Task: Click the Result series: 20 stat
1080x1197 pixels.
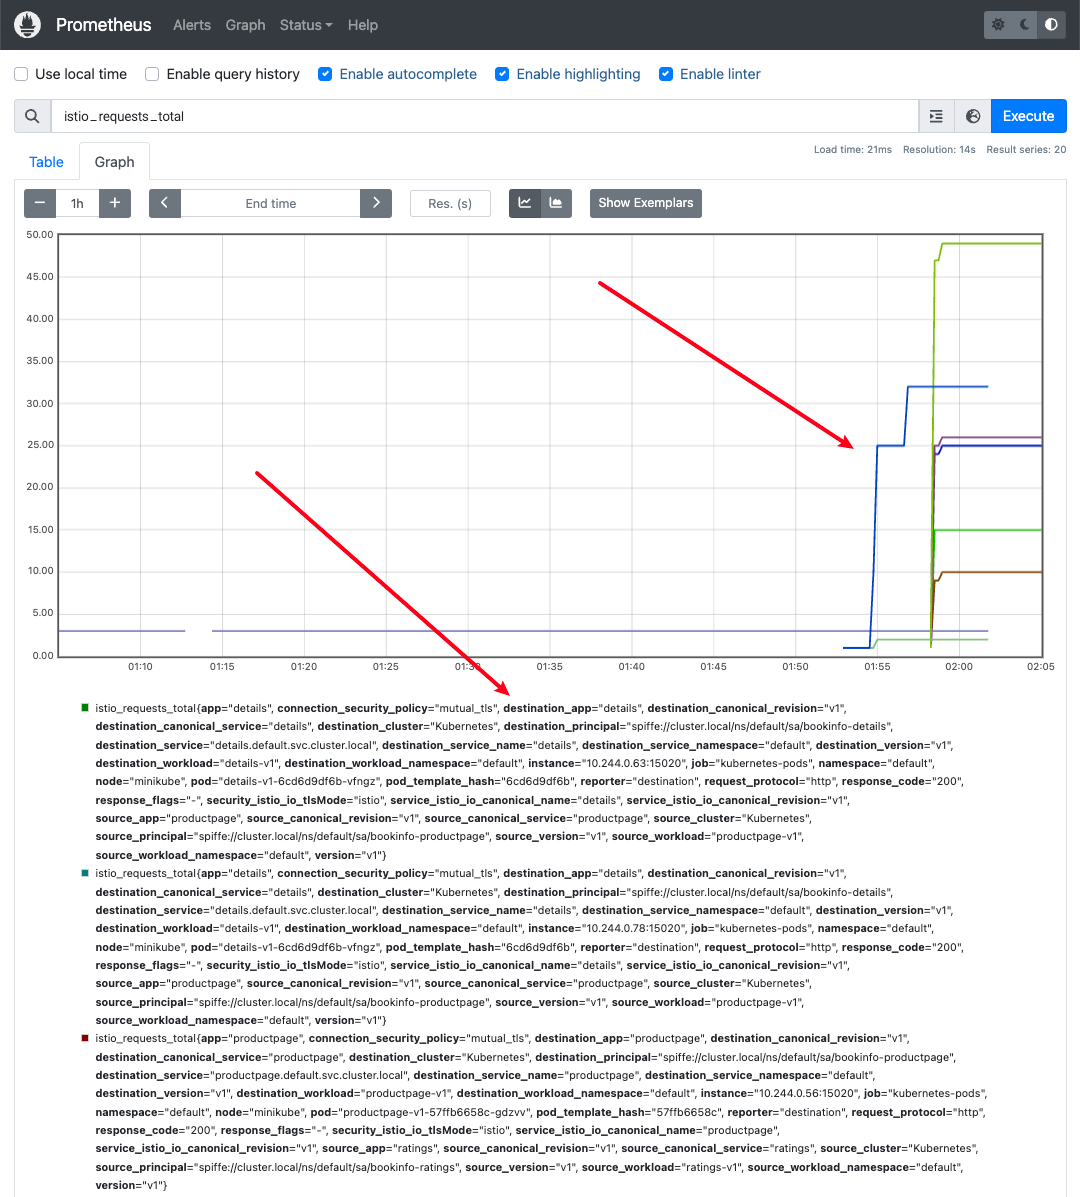Action: (1026, 150)
